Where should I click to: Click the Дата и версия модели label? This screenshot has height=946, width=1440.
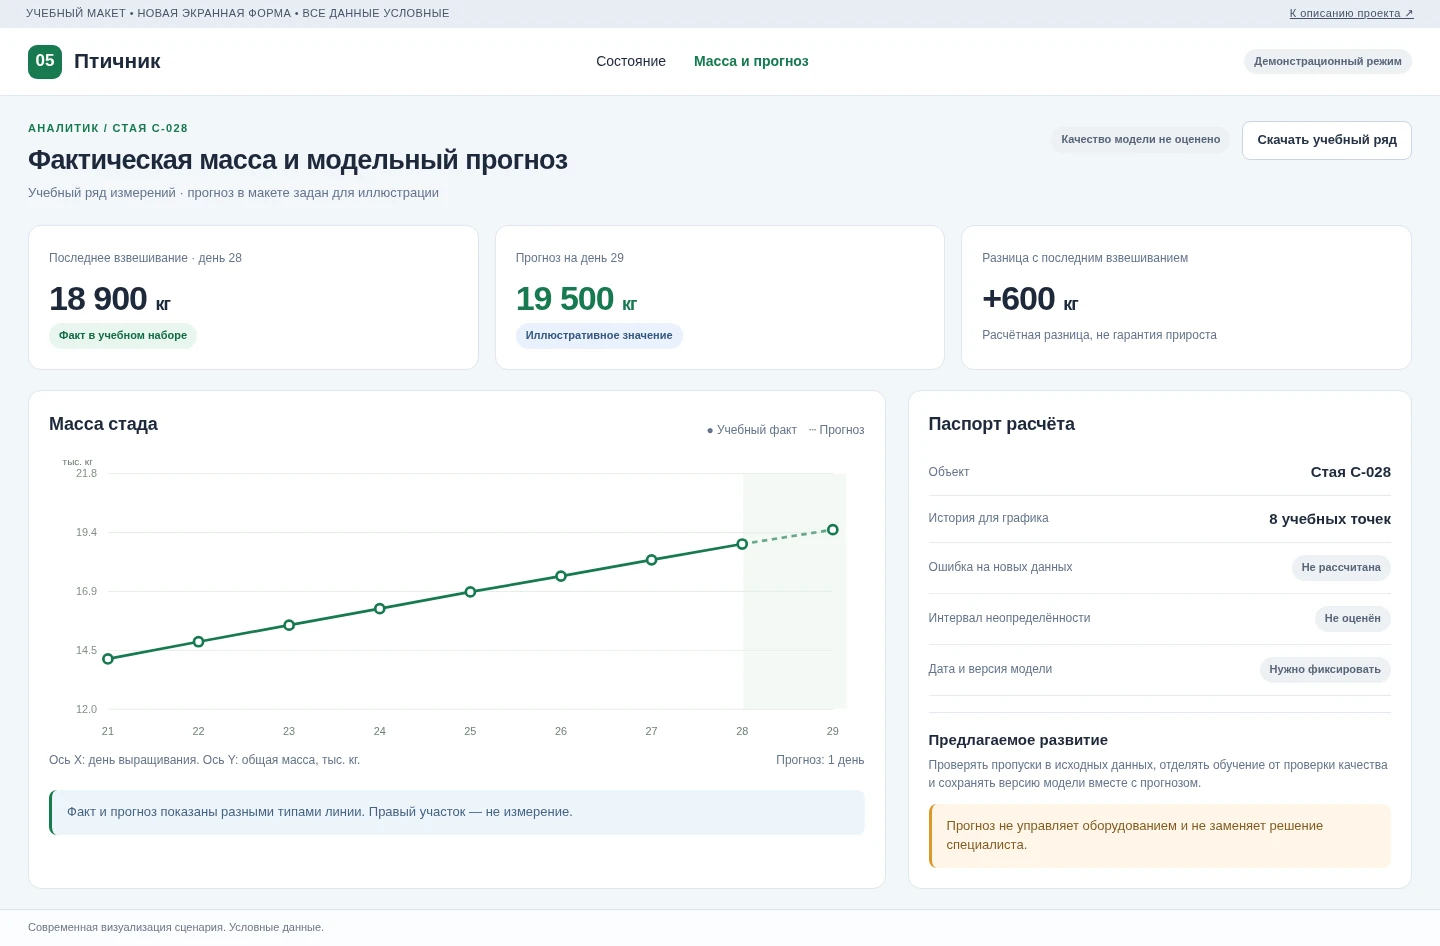[x=990, y=669]
